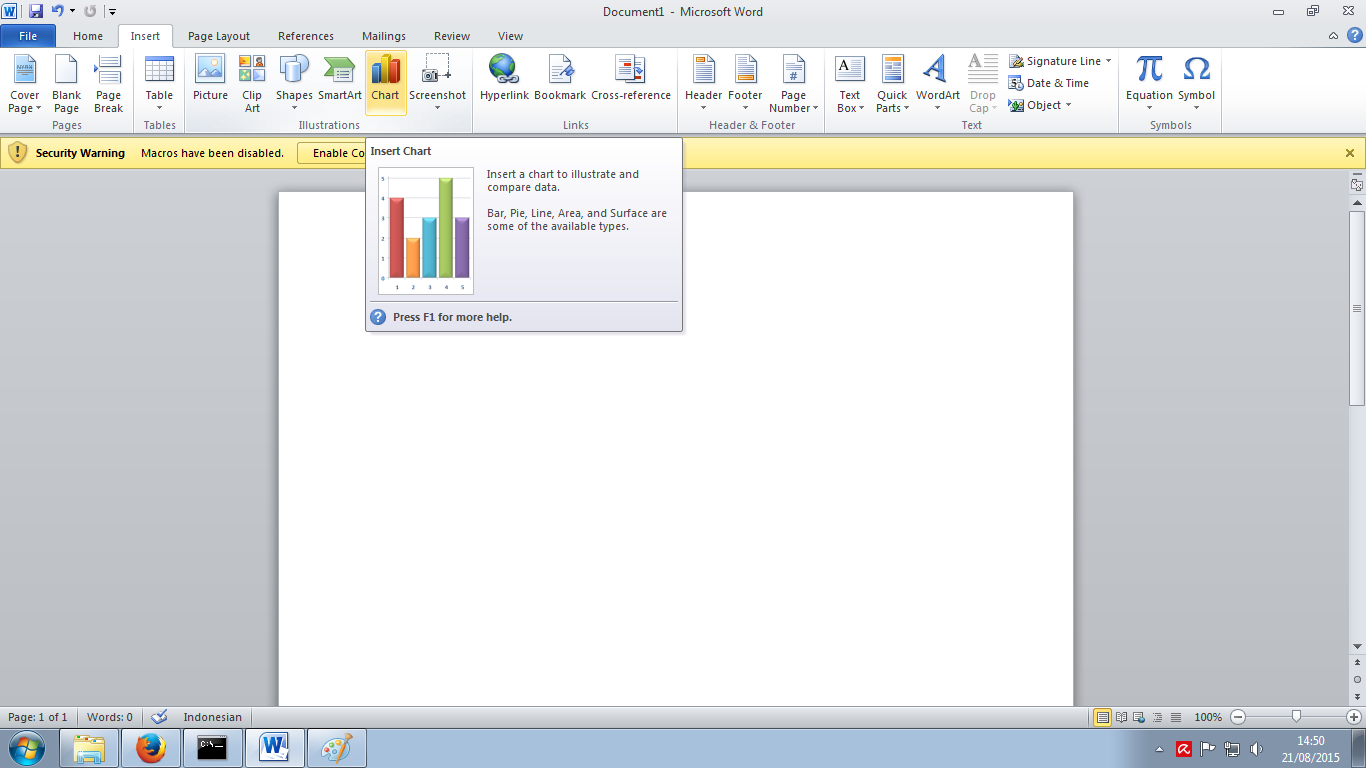This screenshot has height=768, width=1366.
Task: Switch to Full Screen Reading view
Action: [x=1122, y=717]
